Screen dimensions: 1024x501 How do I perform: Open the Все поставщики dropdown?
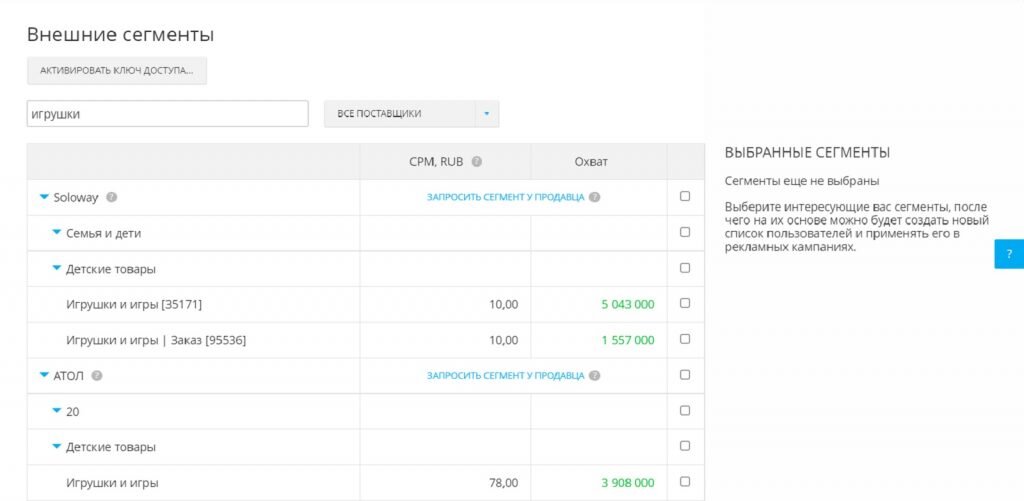click(411, 114)
